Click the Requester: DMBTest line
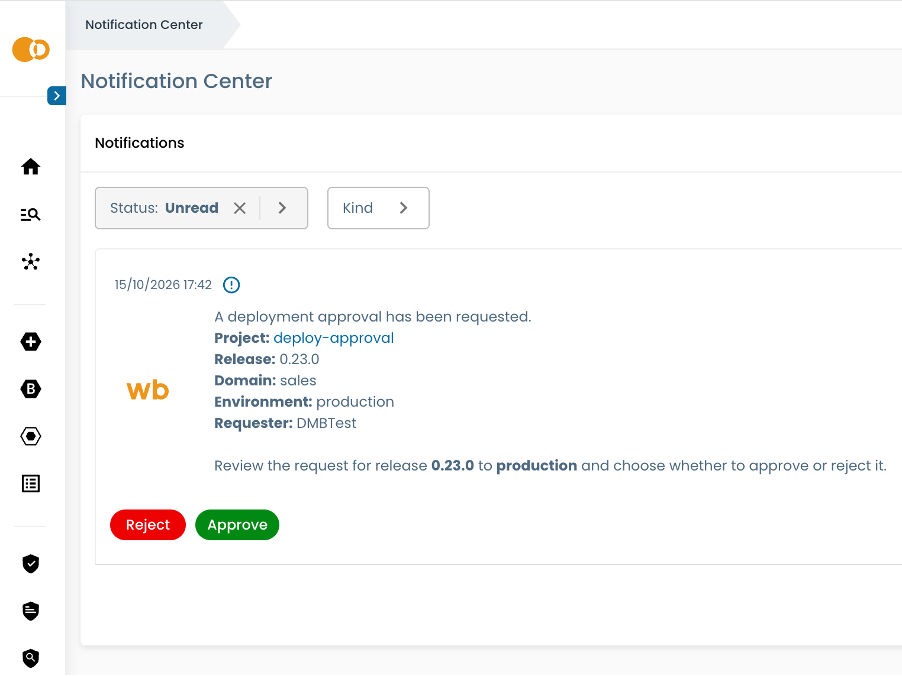902x676 pixels. click(285, 423)
